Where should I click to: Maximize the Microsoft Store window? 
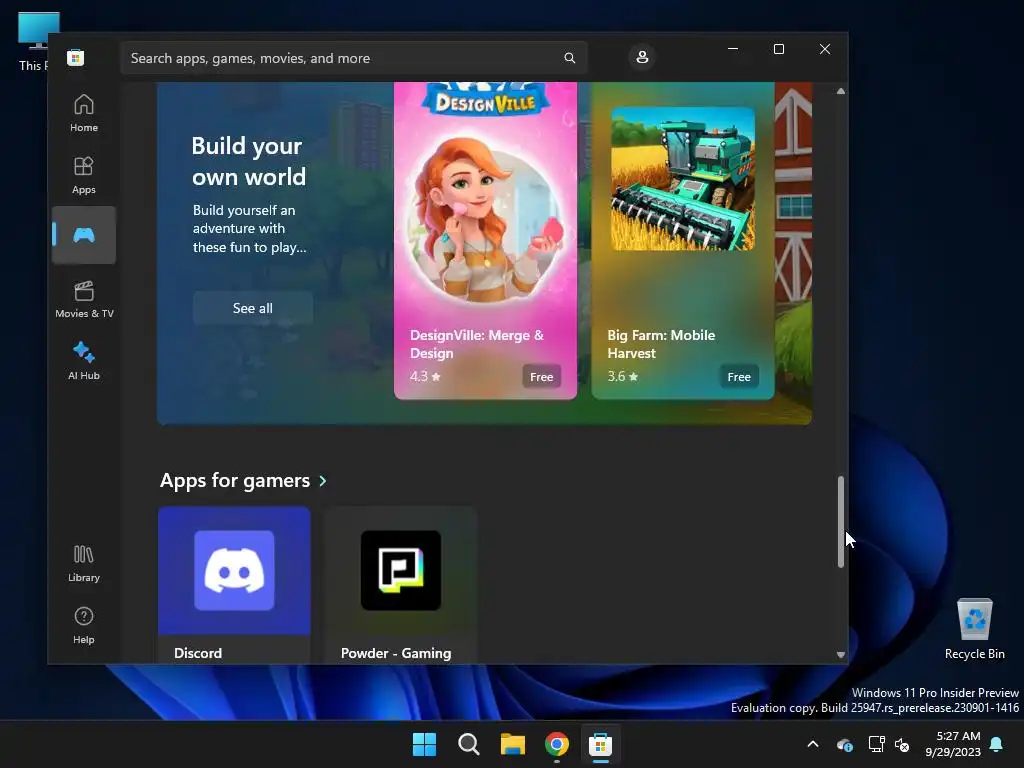click(x=778, y=49)
